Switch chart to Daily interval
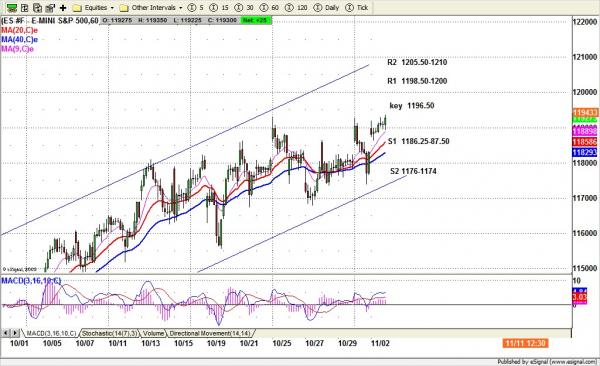Image resolution: width=600 pixels, height=366 pixels. tap(326, 7)
